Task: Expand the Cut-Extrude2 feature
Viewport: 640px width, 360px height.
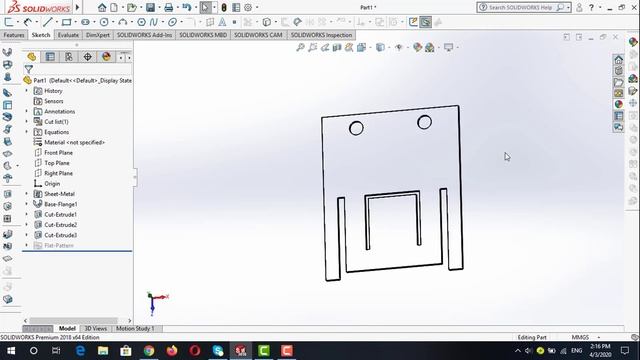Action: 27,225
